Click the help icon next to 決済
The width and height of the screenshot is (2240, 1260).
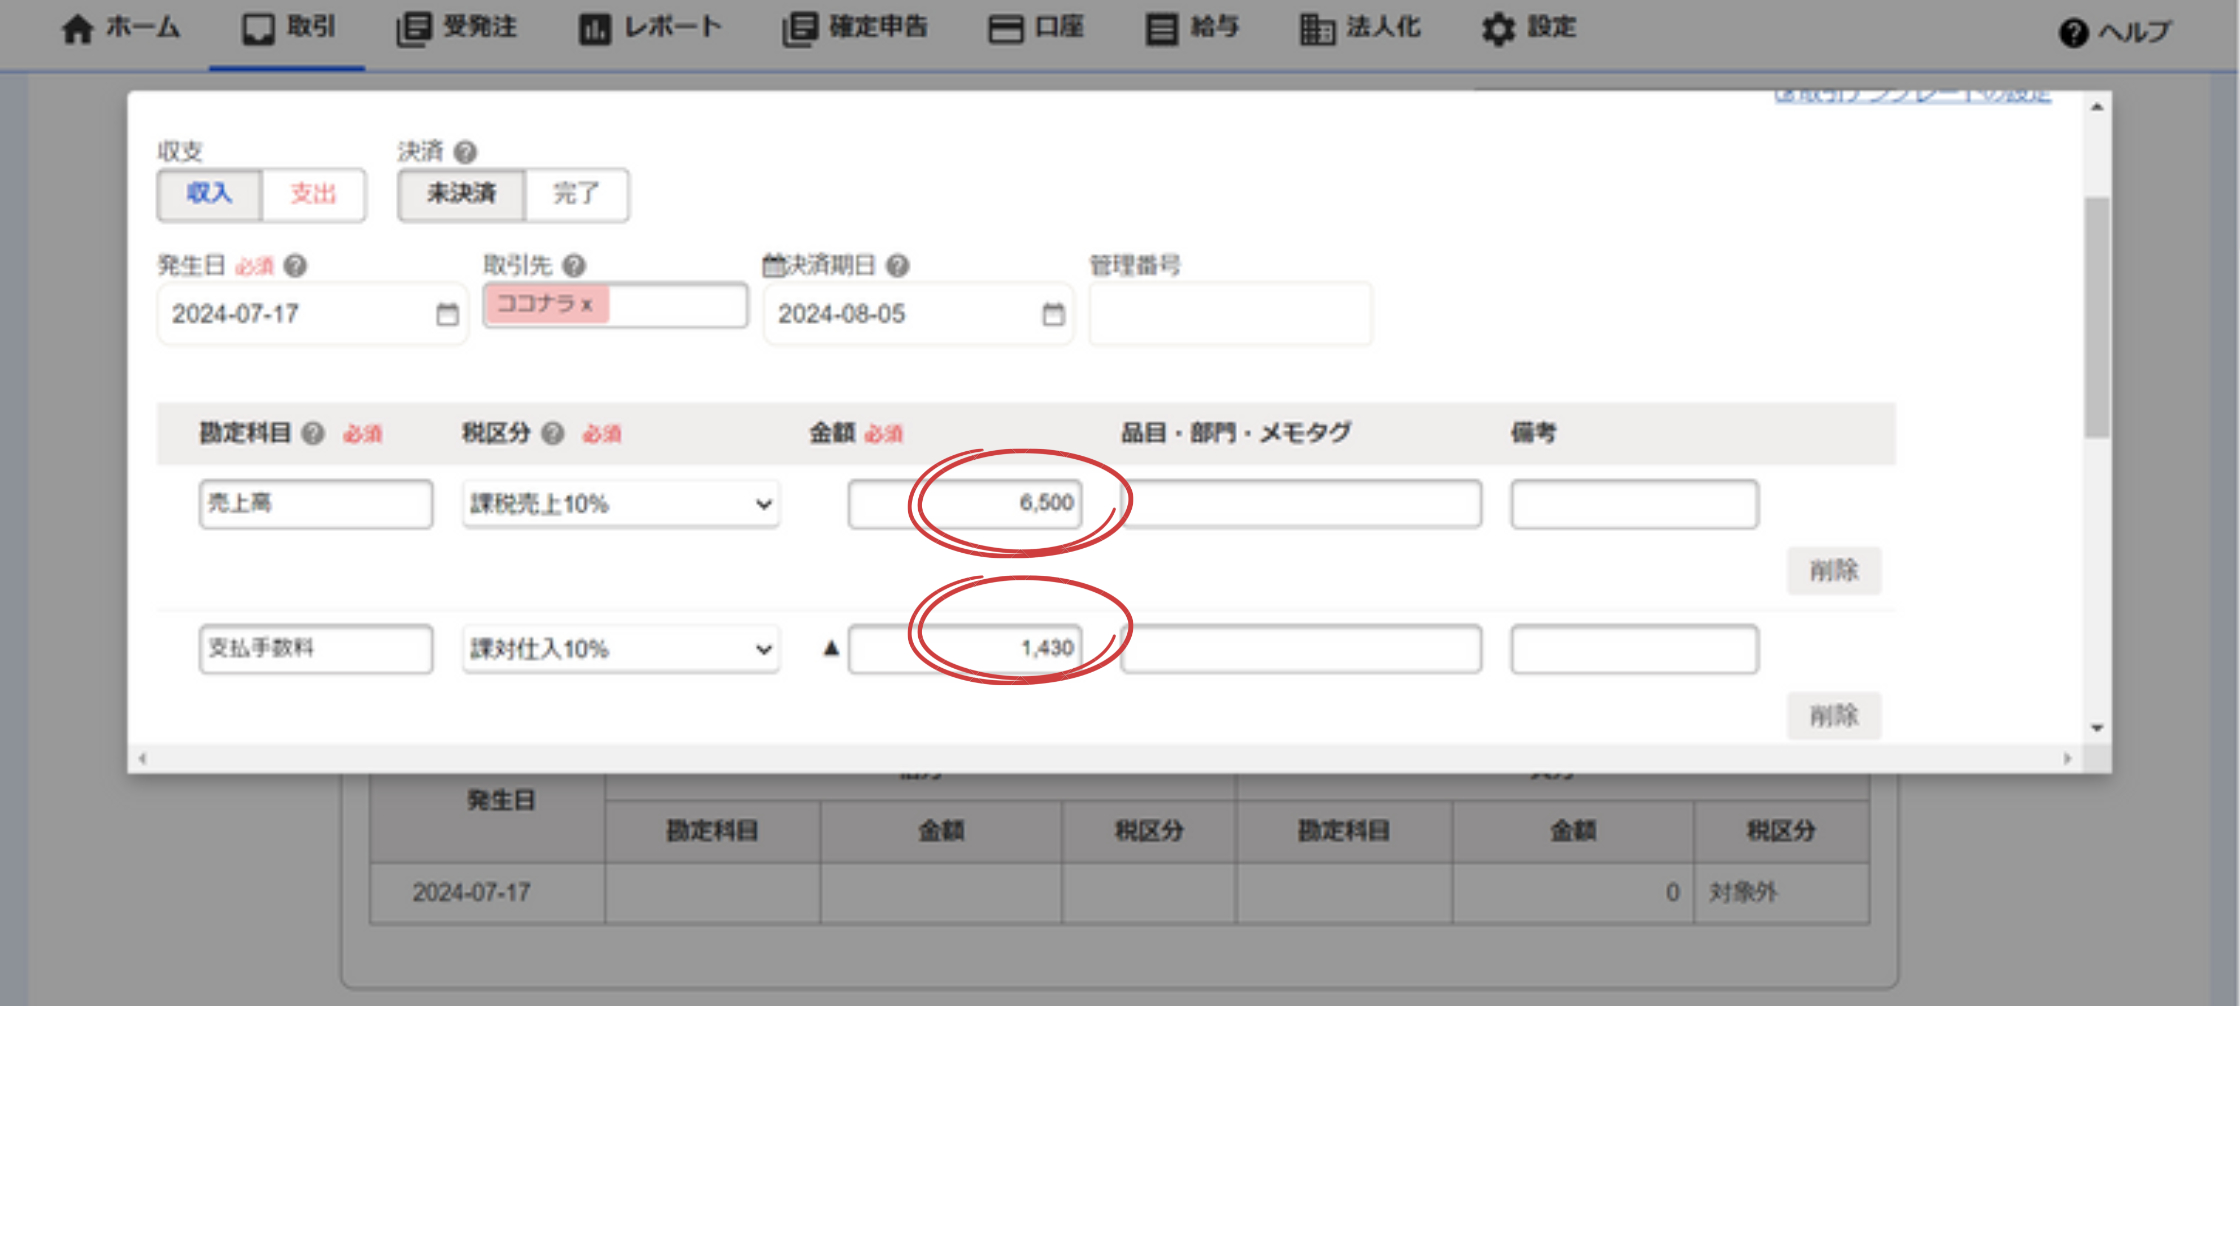pyautogui.click(x=465, y=152)
